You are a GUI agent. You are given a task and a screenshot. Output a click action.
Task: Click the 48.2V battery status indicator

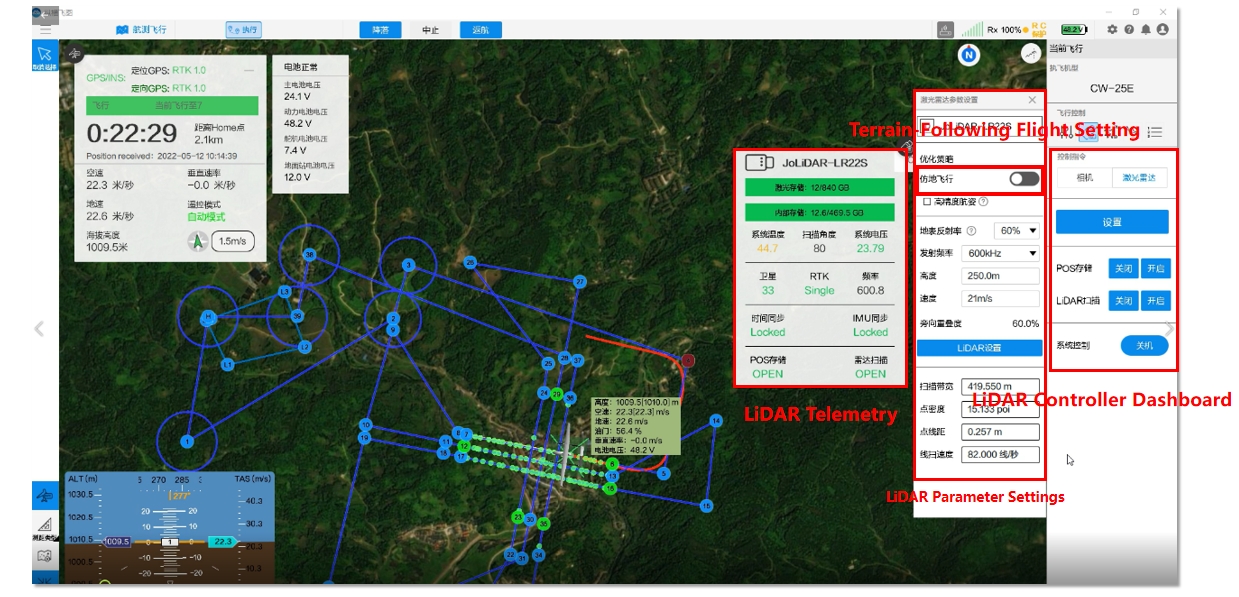point(1072,30)
